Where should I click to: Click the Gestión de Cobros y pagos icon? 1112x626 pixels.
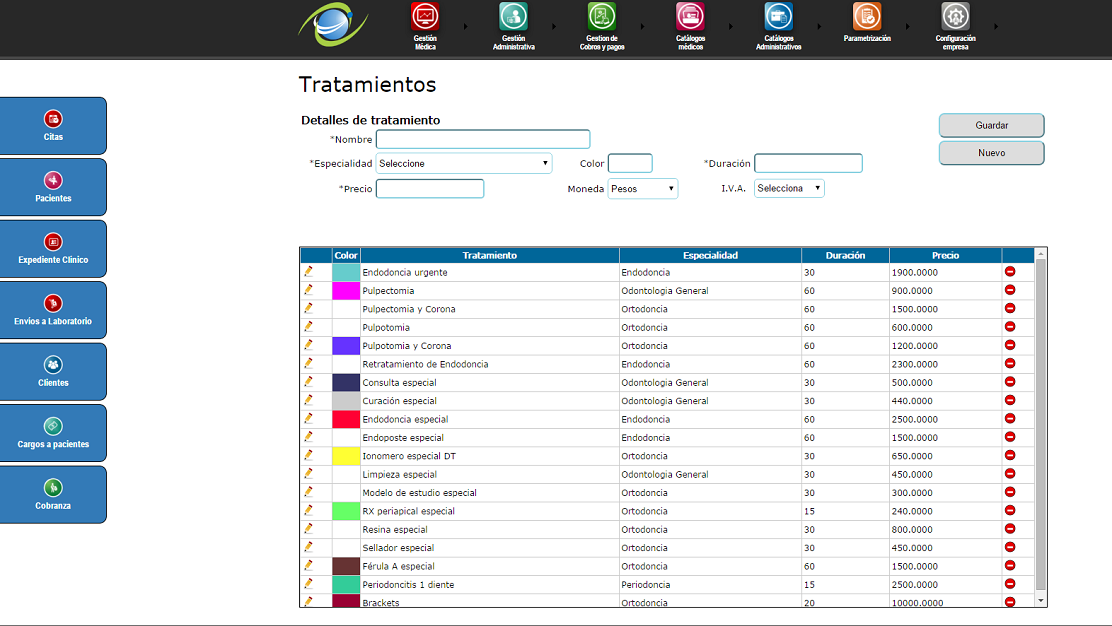(602, 17)
